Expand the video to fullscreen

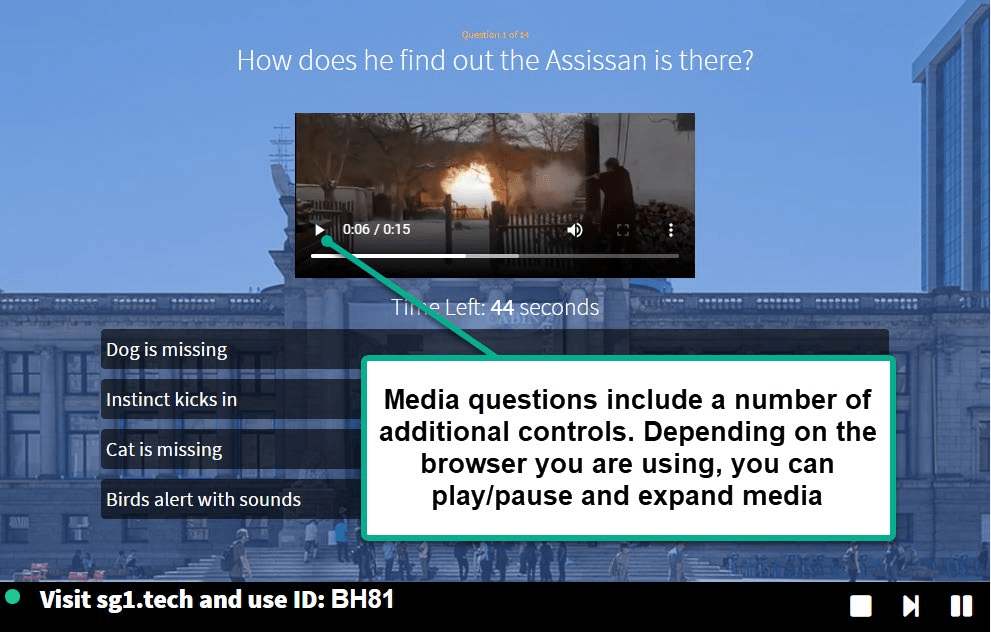pyautogui.click(x=622, y=229)
